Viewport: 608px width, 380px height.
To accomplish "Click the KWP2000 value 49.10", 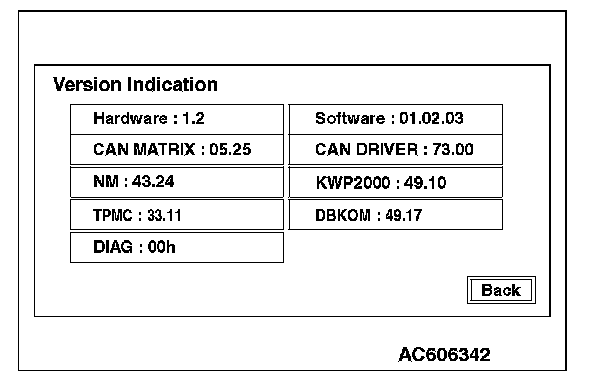I will [425, 183].
